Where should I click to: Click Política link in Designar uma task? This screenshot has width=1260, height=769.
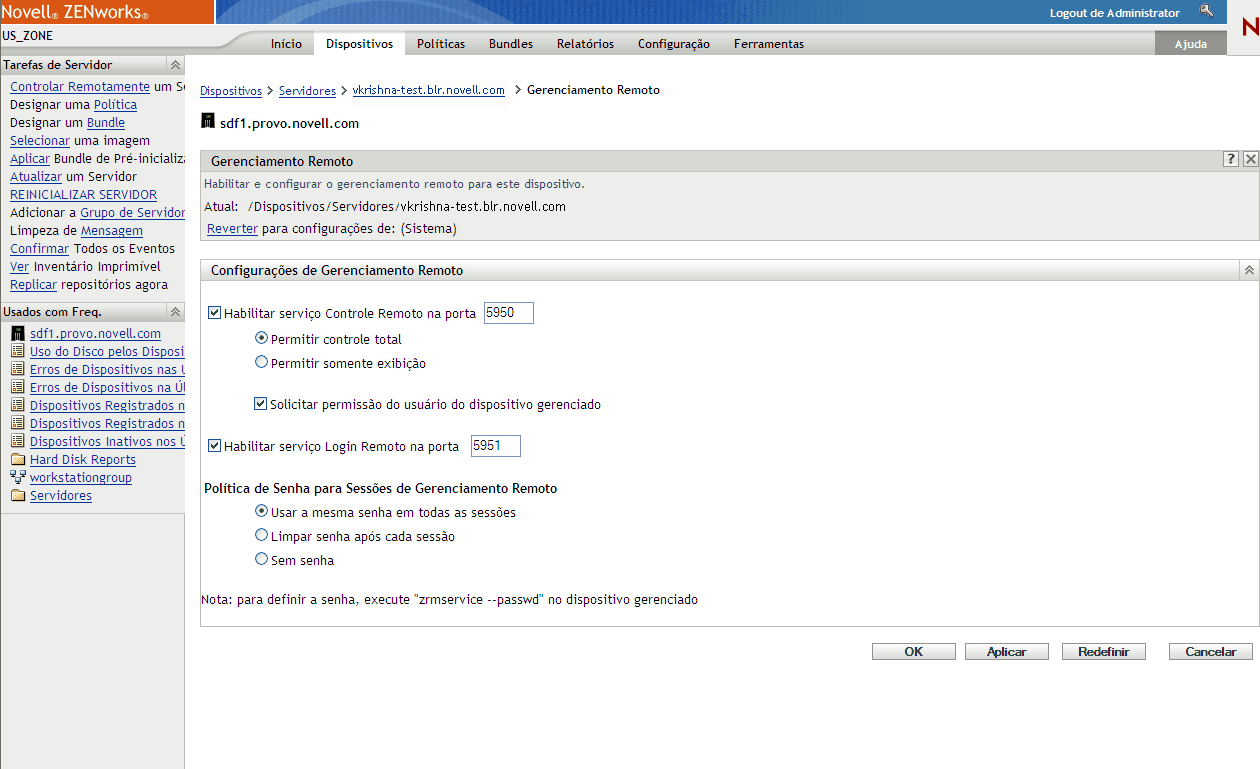click(x=115, y=105)
